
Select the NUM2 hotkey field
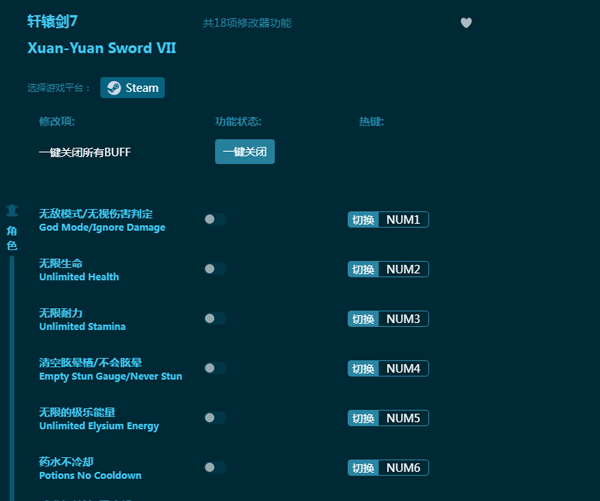(x=403, y=269)
